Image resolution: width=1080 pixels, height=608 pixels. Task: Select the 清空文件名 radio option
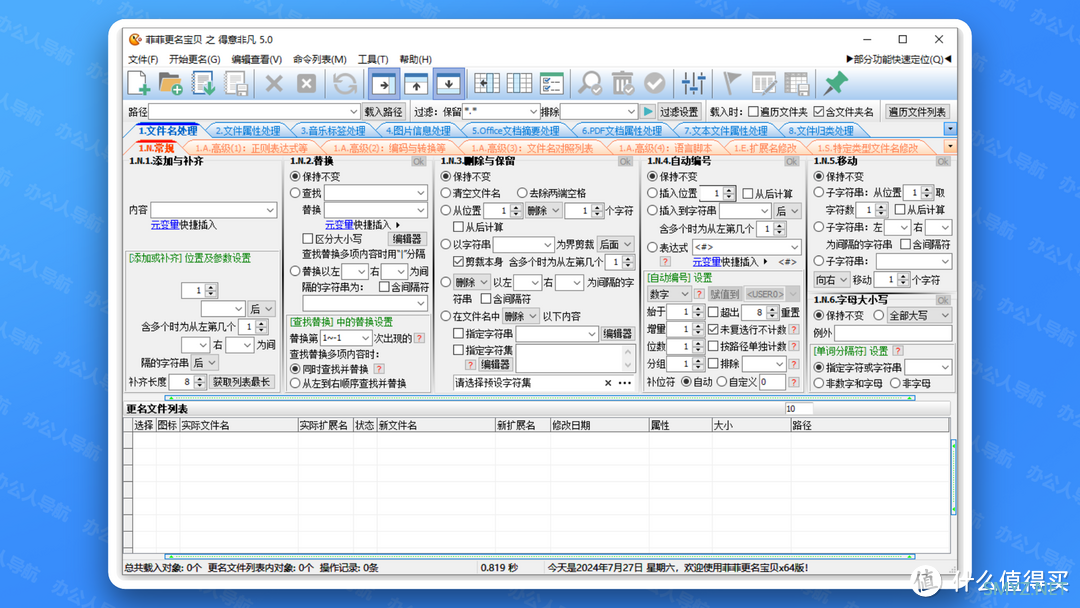click(446, 193)
